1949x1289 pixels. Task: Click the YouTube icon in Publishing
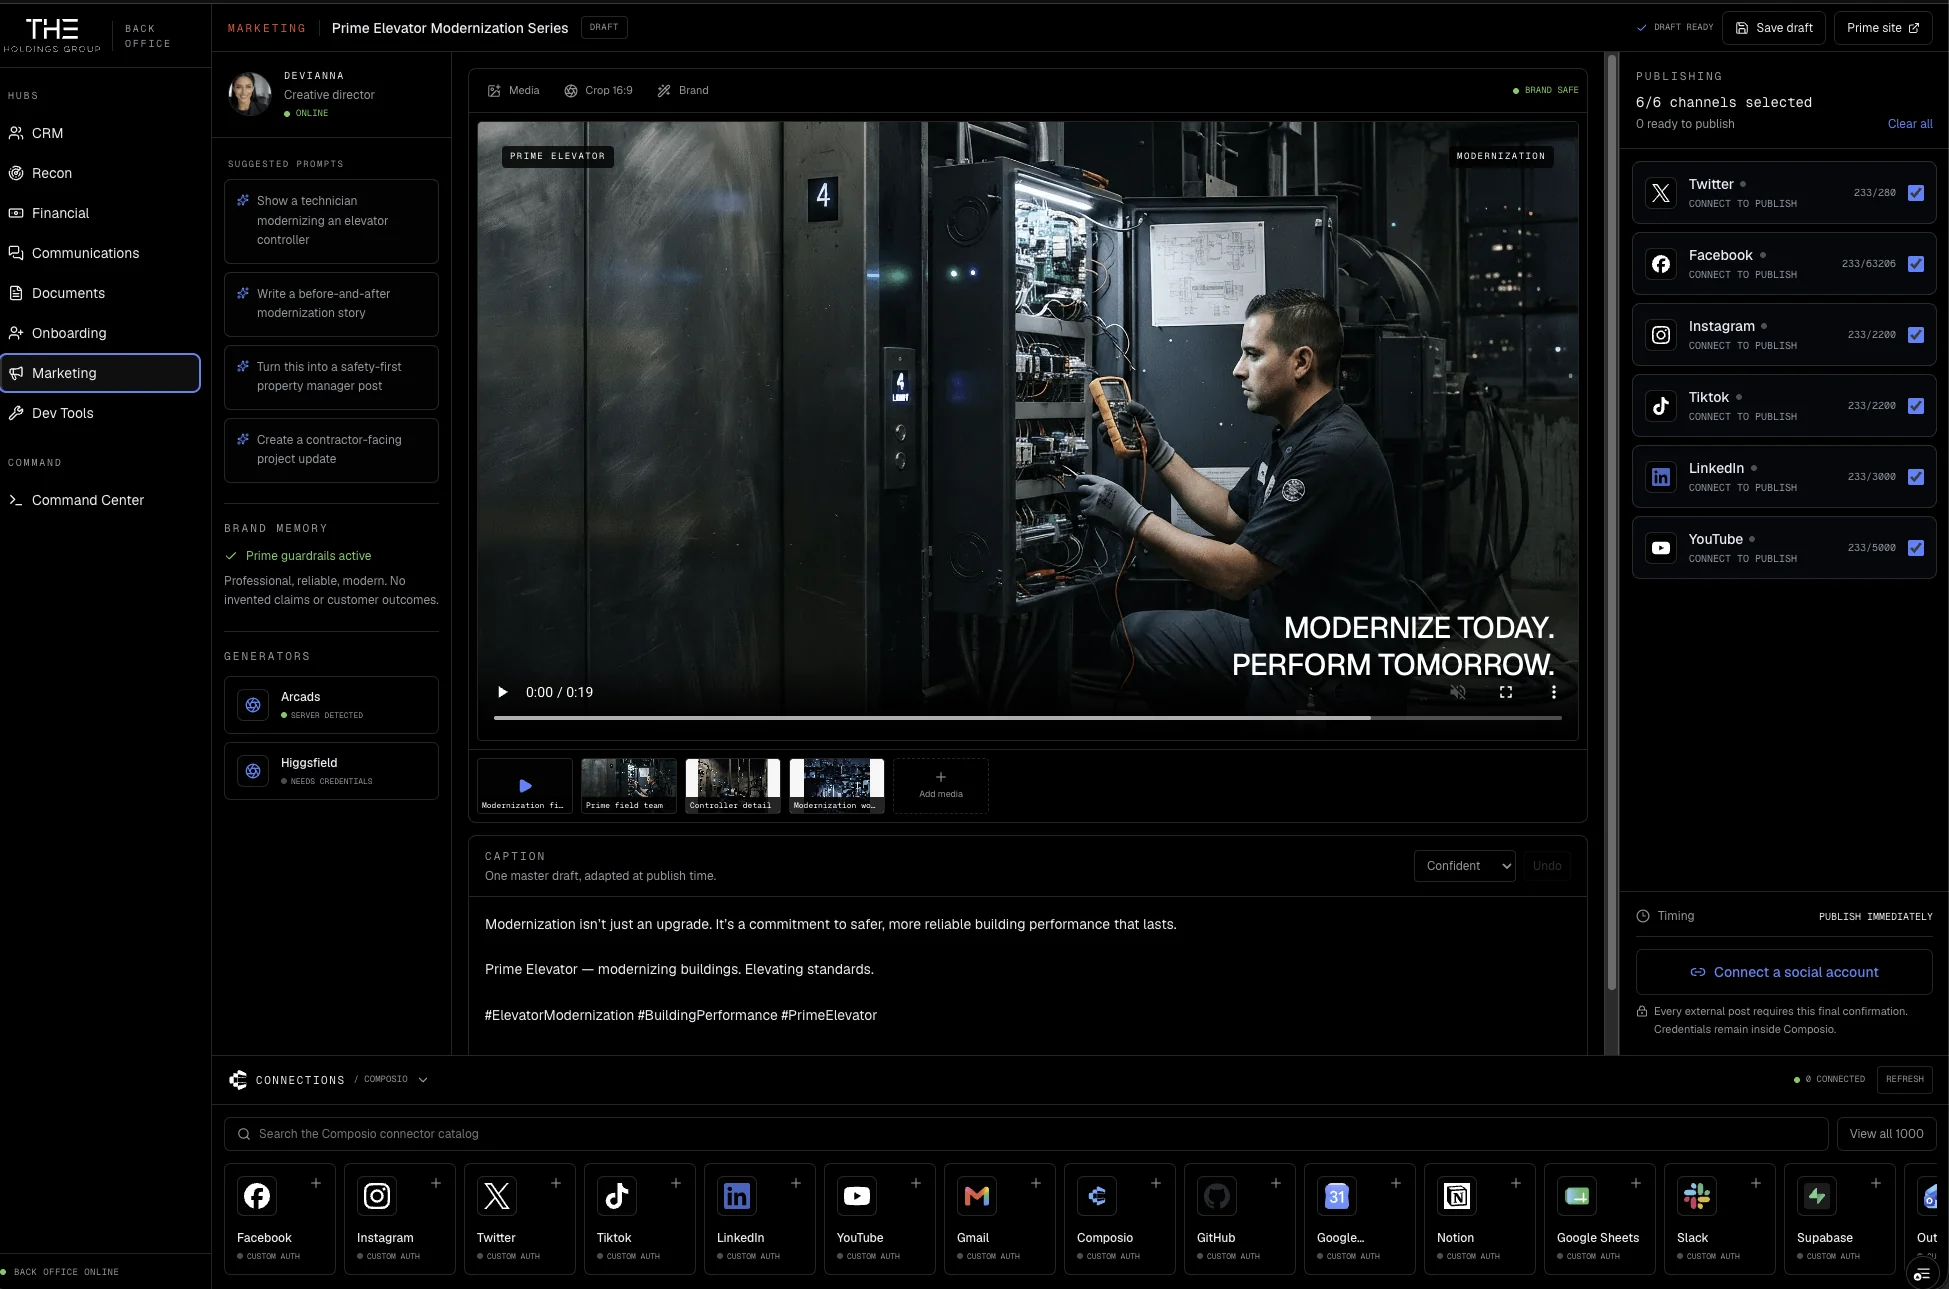pyautogui.click(x=1661, y=548)
